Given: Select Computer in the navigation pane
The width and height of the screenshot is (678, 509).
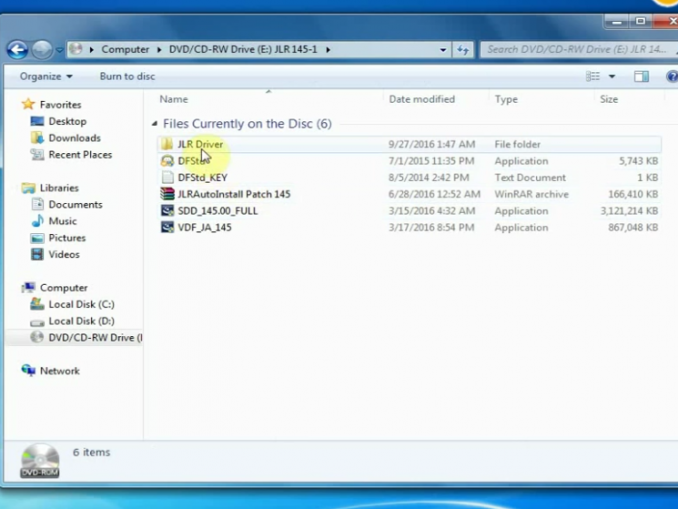Looking at the screenshot, I should (x=64, y=288).
